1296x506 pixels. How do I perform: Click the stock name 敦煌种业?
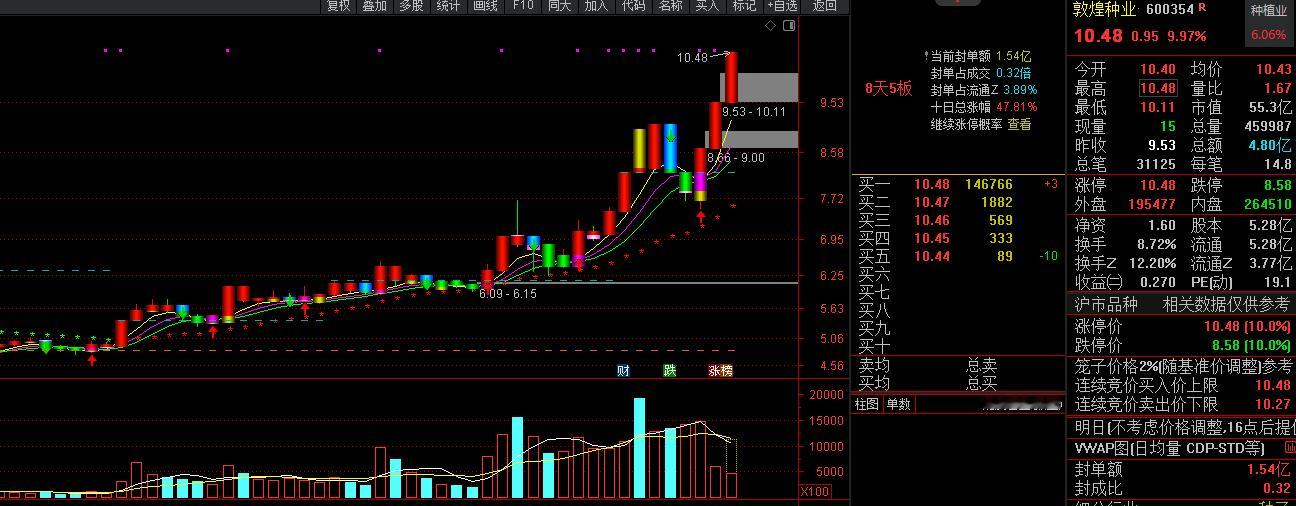pyautogui.click(x=1105, y=10)
